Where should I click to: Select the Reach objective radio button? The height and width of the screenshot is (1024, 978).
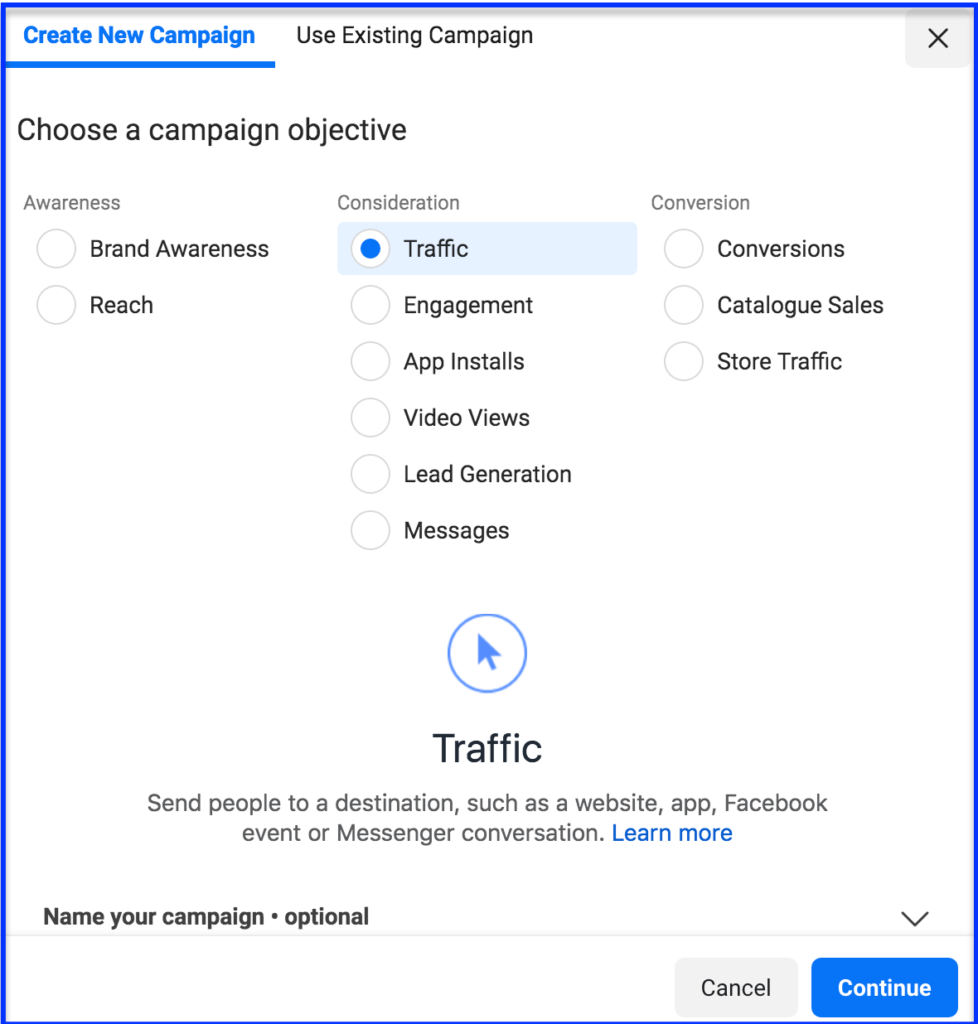(x=57, y=305)
